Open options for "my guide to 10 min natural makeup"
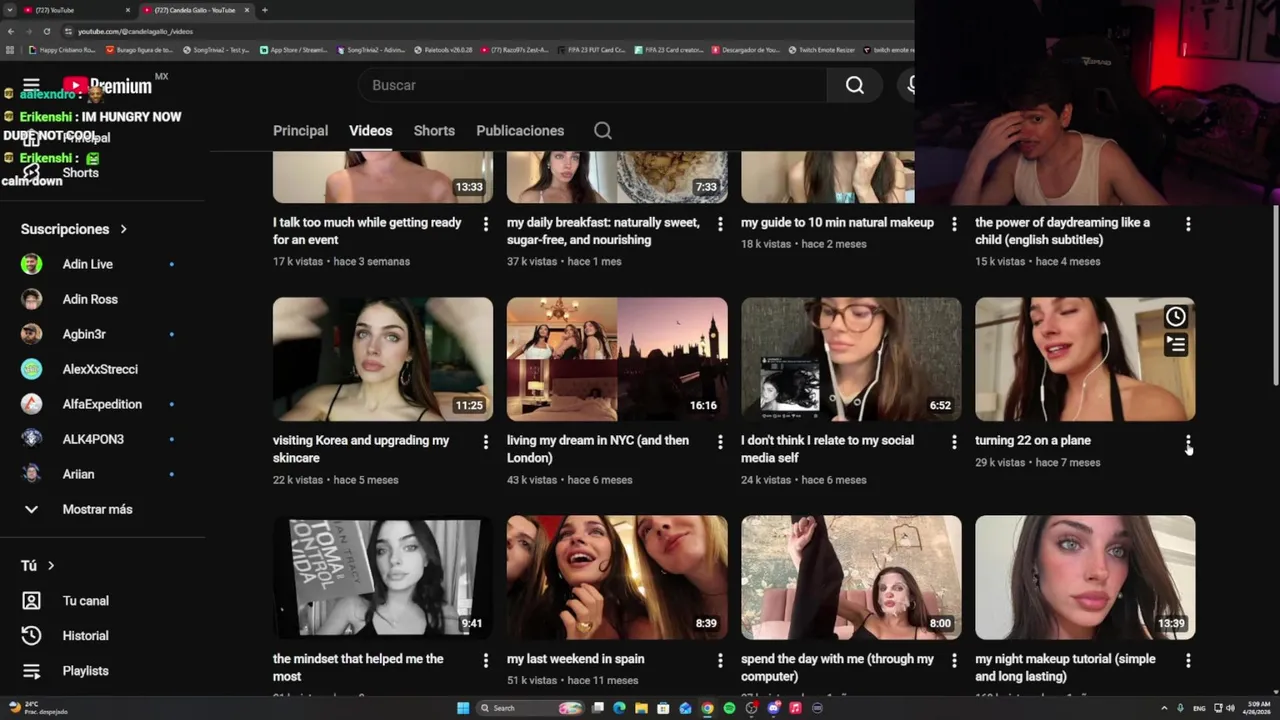This screenshot has width=1280, height=720. point(954,224)
